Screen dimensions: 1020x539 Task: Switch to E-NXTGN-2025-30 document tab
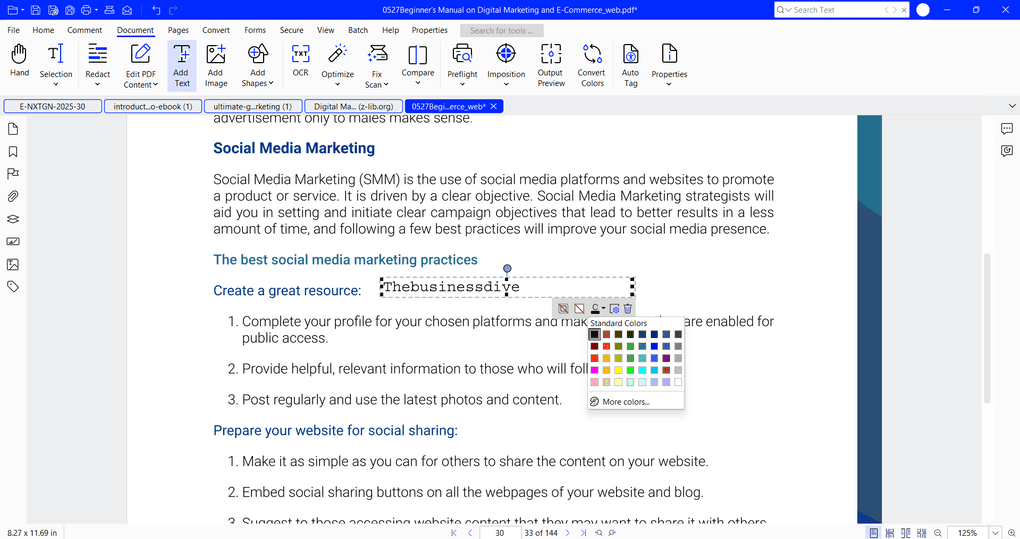click(x=53, y=106)
